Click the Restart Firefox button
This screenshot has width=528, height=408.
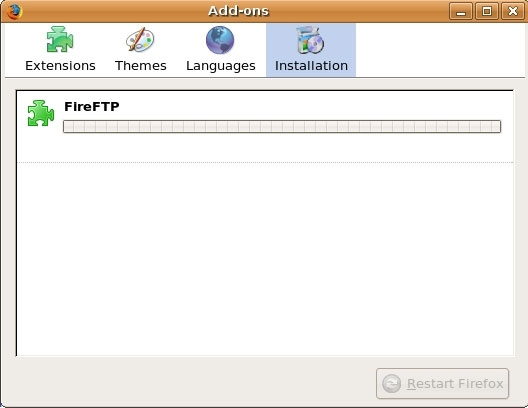point(442,383)
